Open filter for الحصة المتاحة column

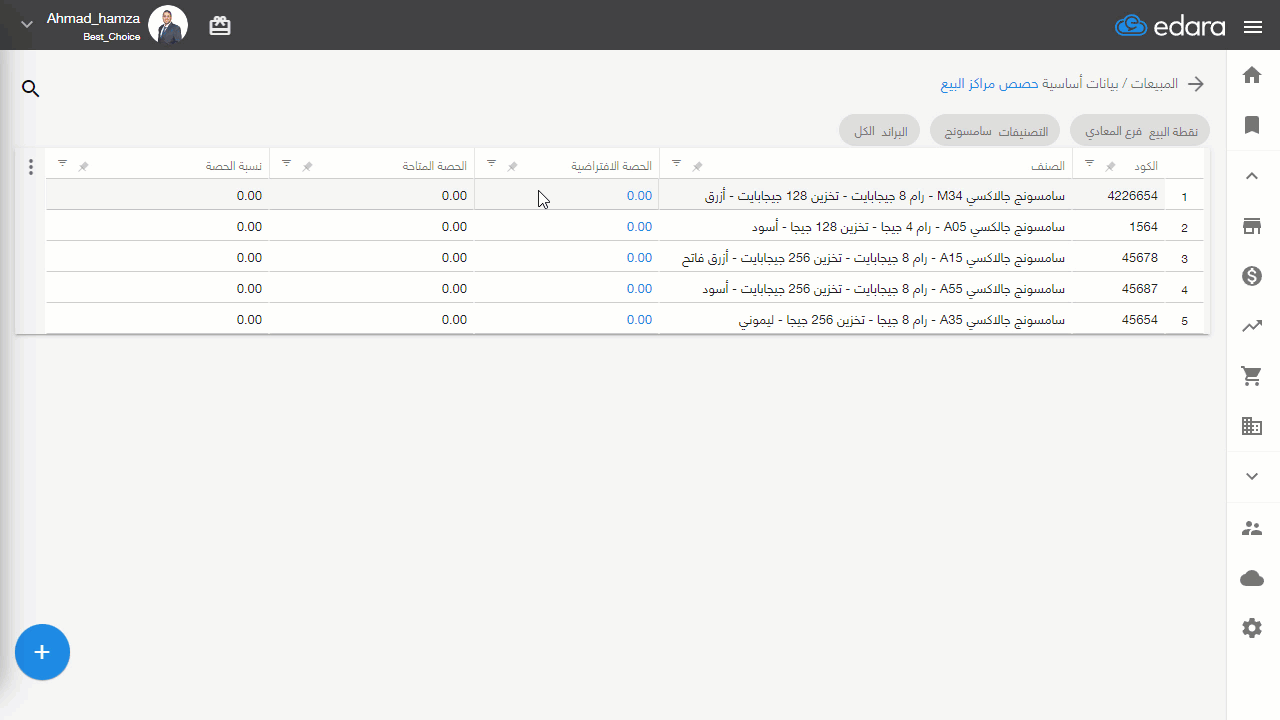(286, 162)
